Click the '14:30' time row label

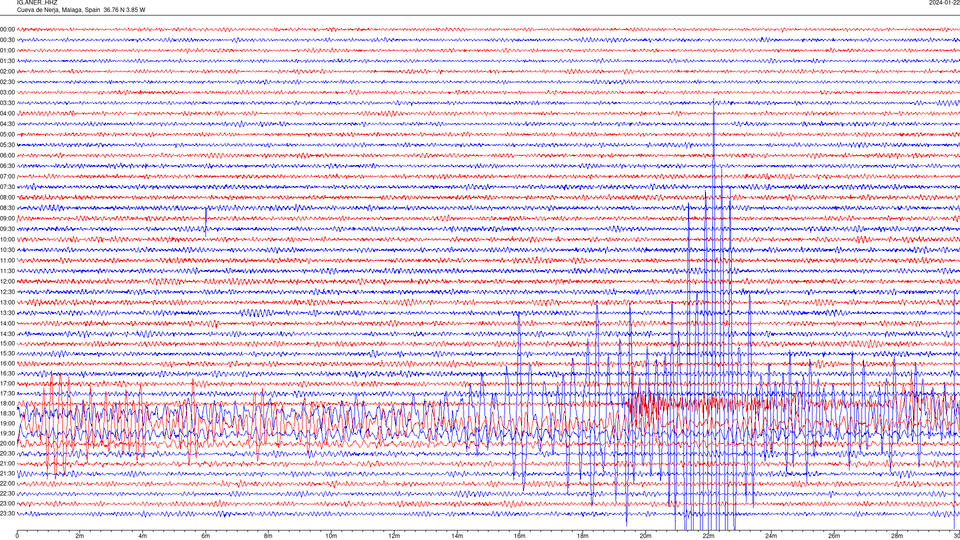point(7,334)
